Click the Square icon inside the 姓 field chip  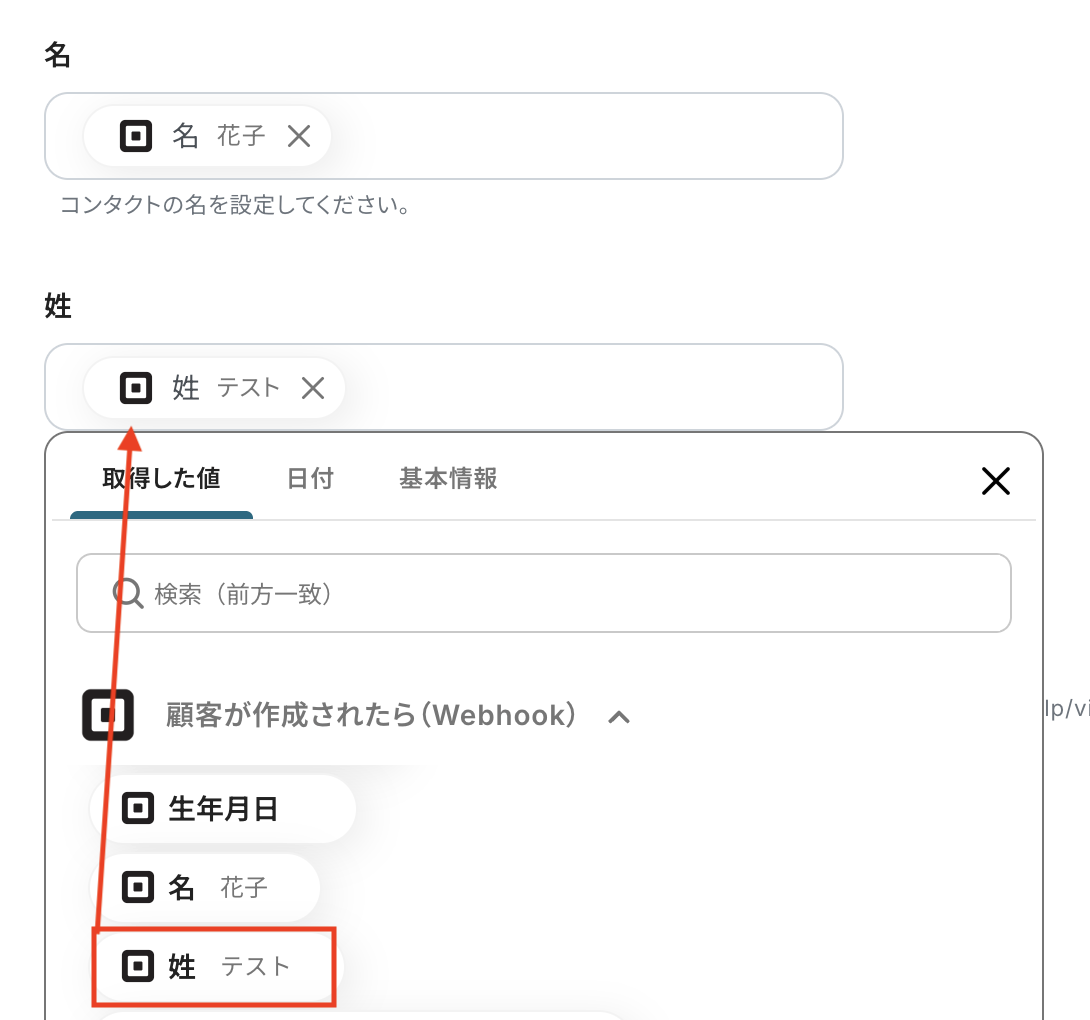pos(136,388)
